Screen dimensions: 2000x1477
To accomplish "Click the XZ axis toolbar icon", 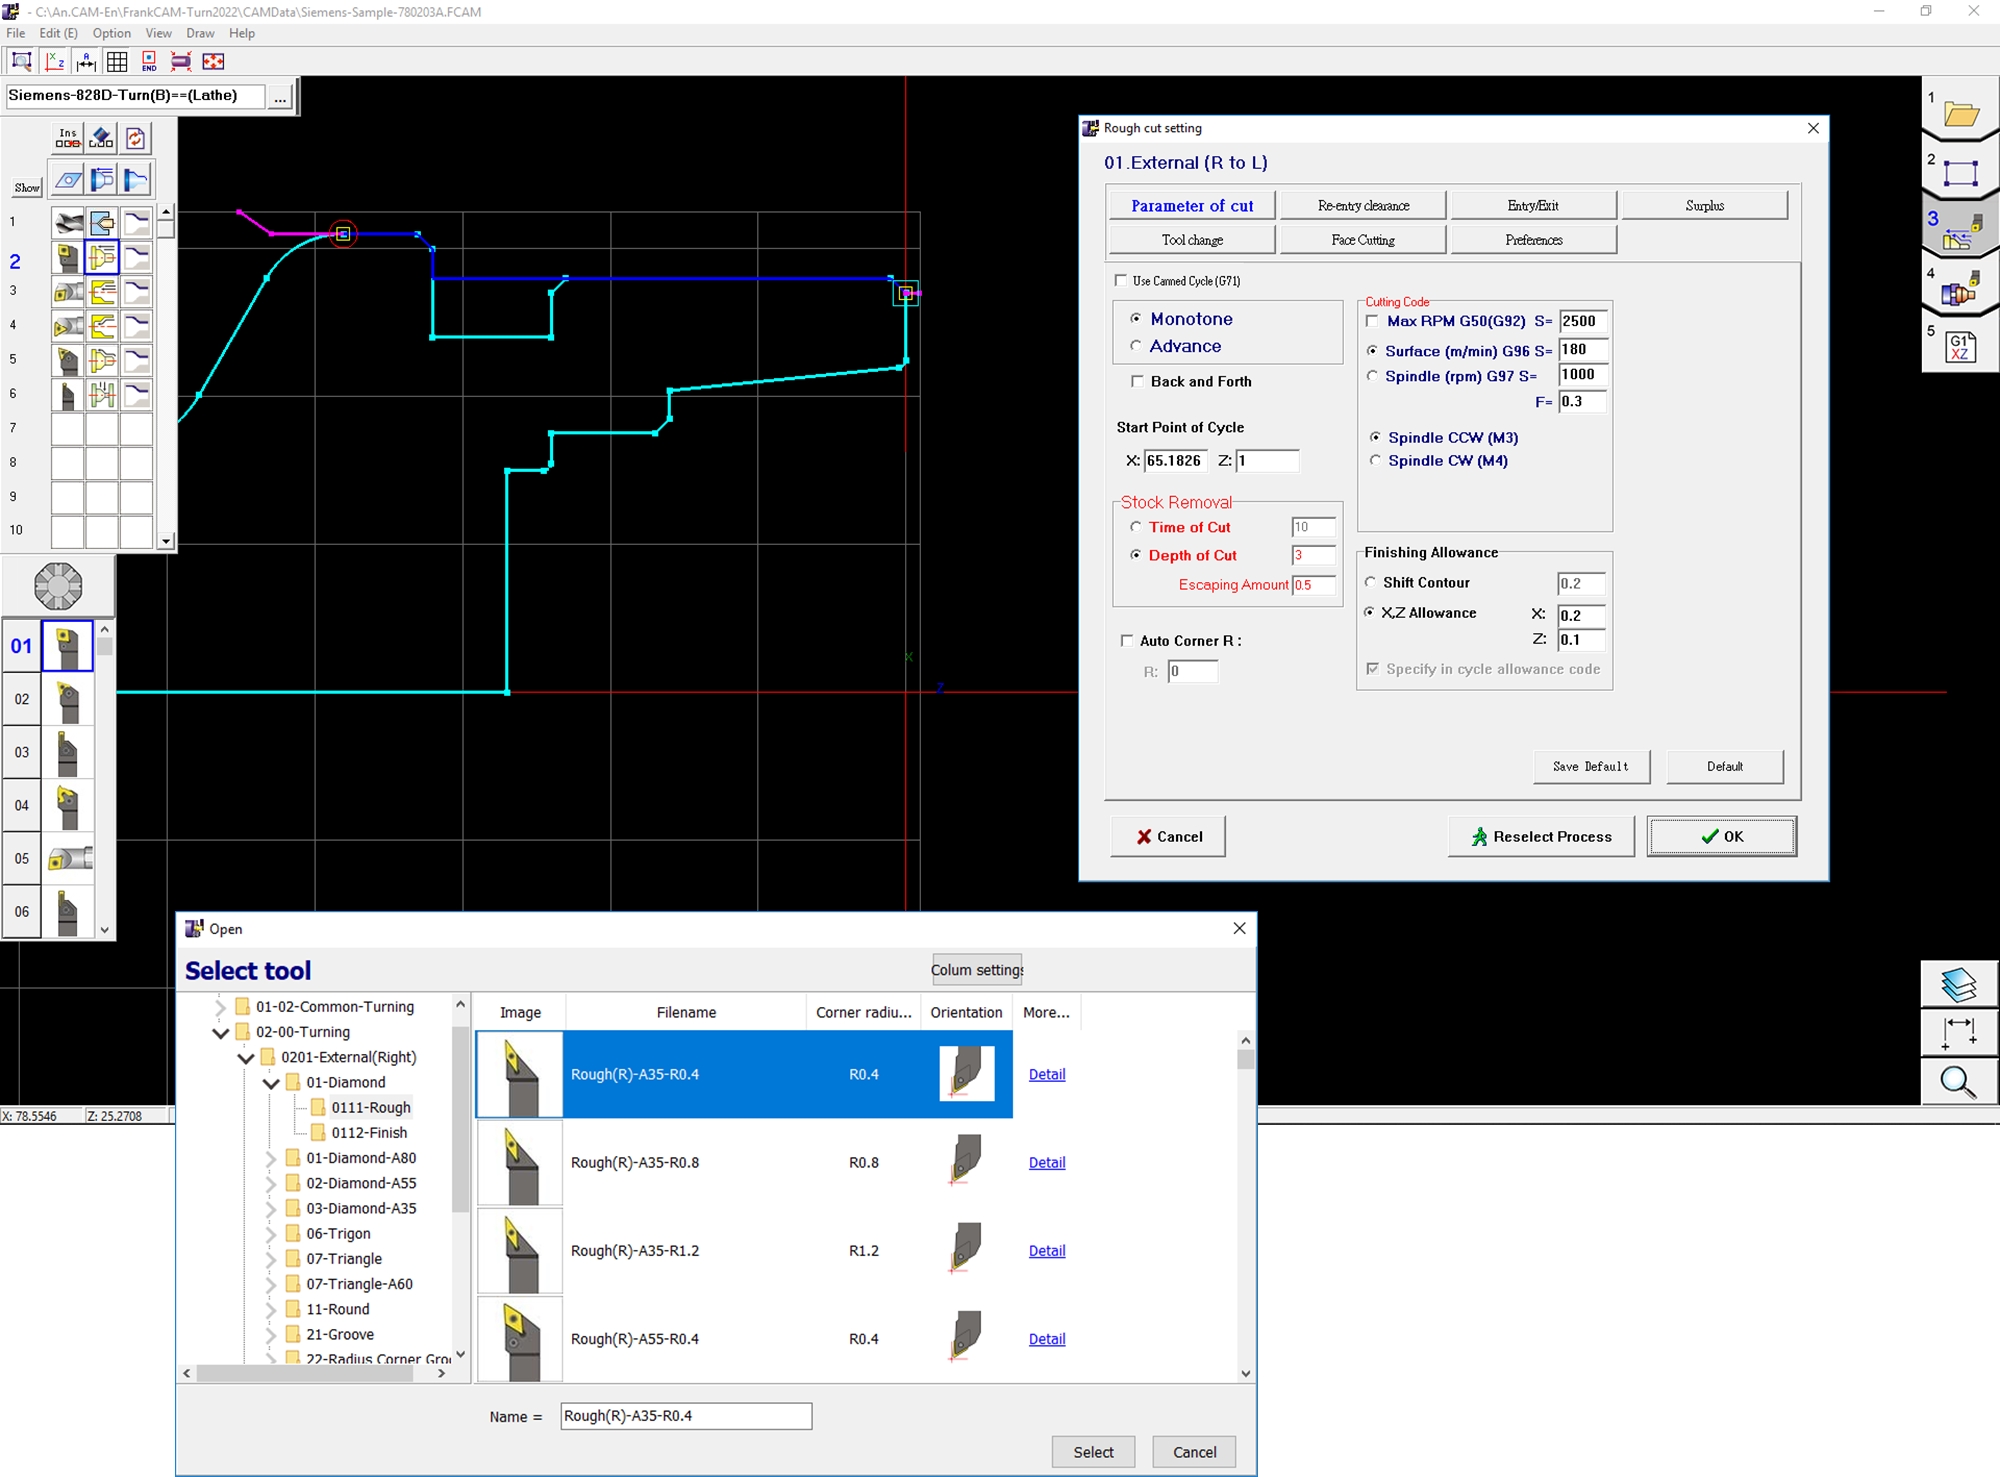I will [55, 62].
